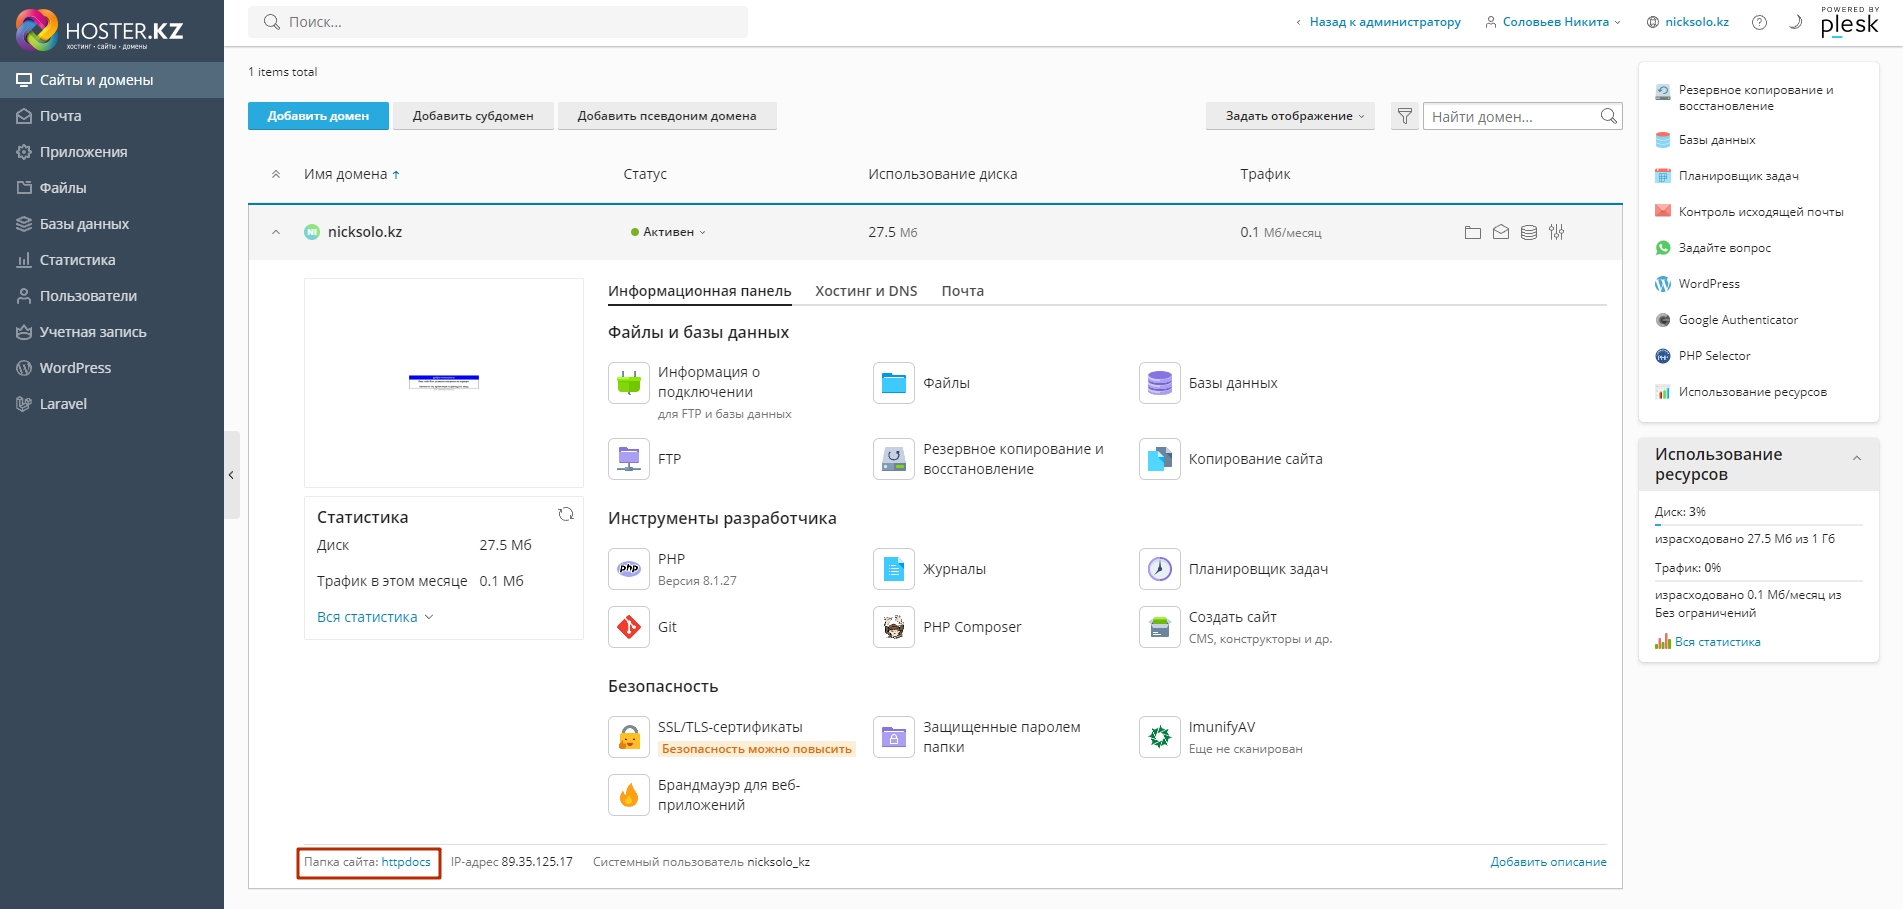Click the ImunifyAV security icon
The width and height of the screenshot is (1903, 909).
point(1159,737)
